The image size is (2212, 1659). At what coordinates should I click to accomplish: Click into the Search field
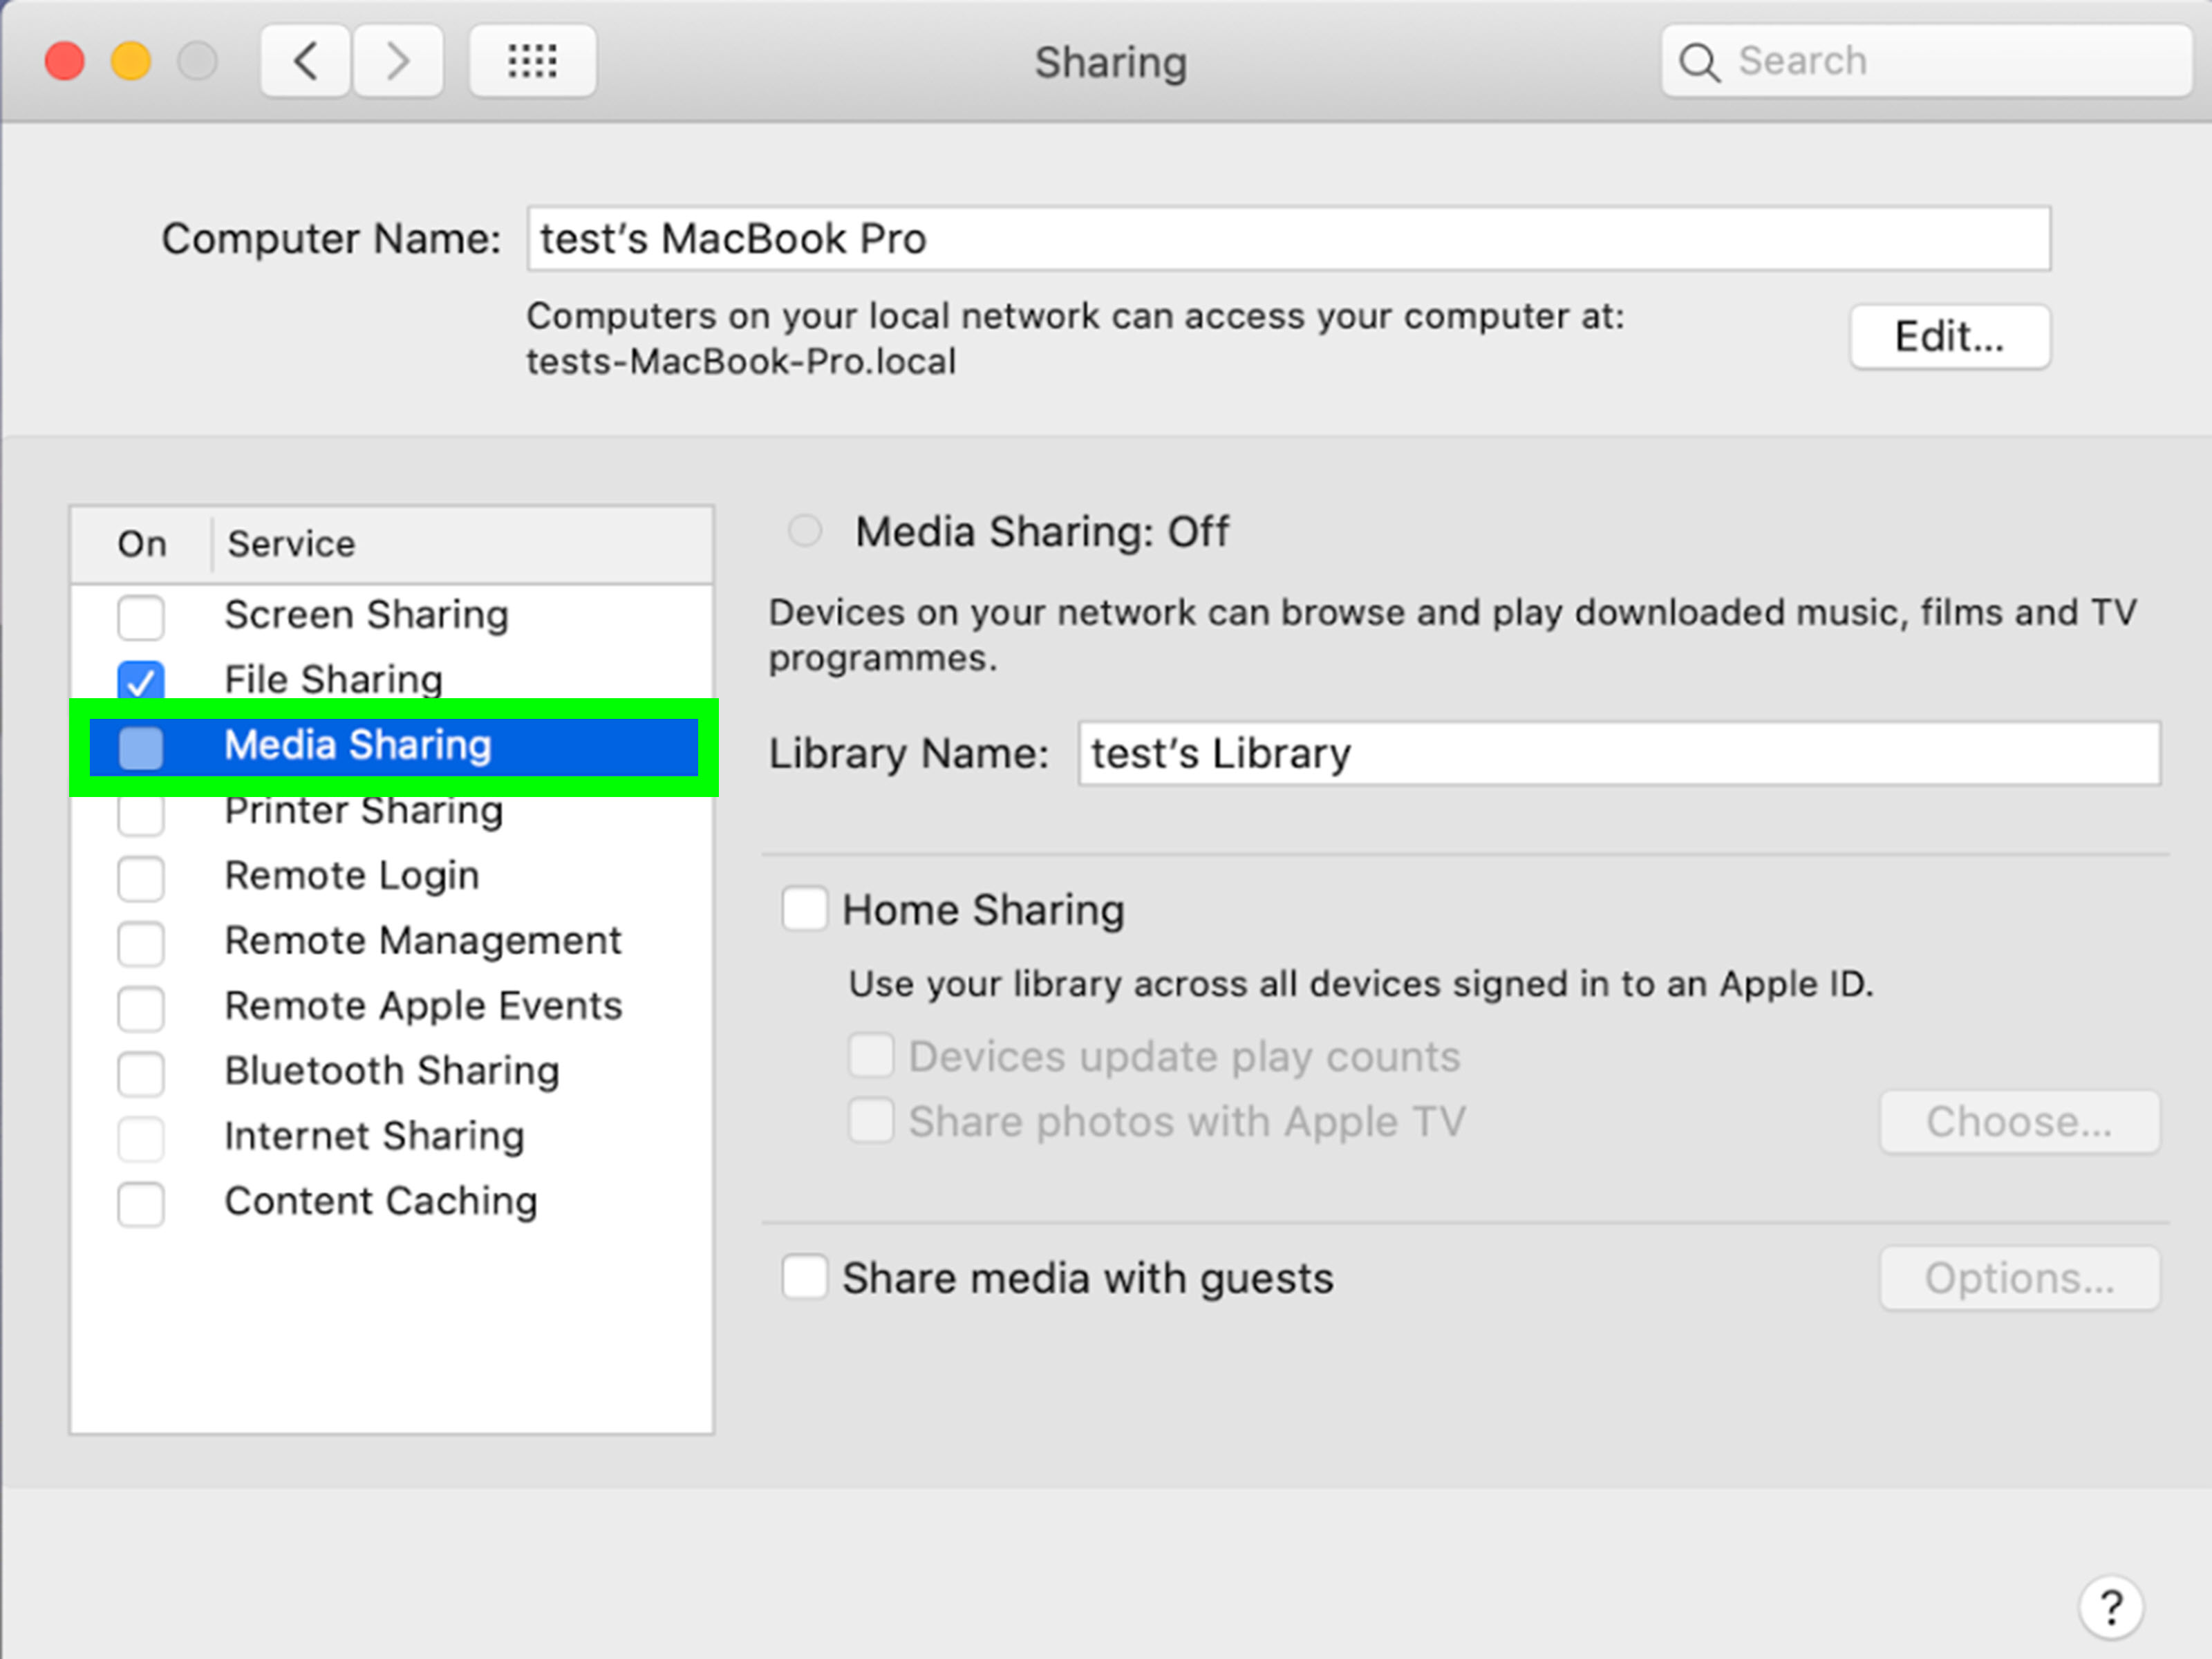[1927, 61]
